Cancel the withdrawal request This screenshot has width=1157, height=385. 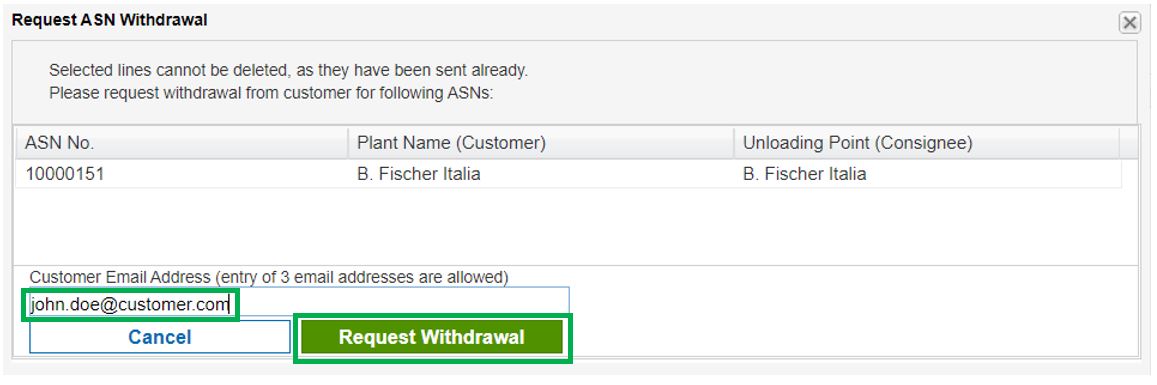(x=159, y=338)
